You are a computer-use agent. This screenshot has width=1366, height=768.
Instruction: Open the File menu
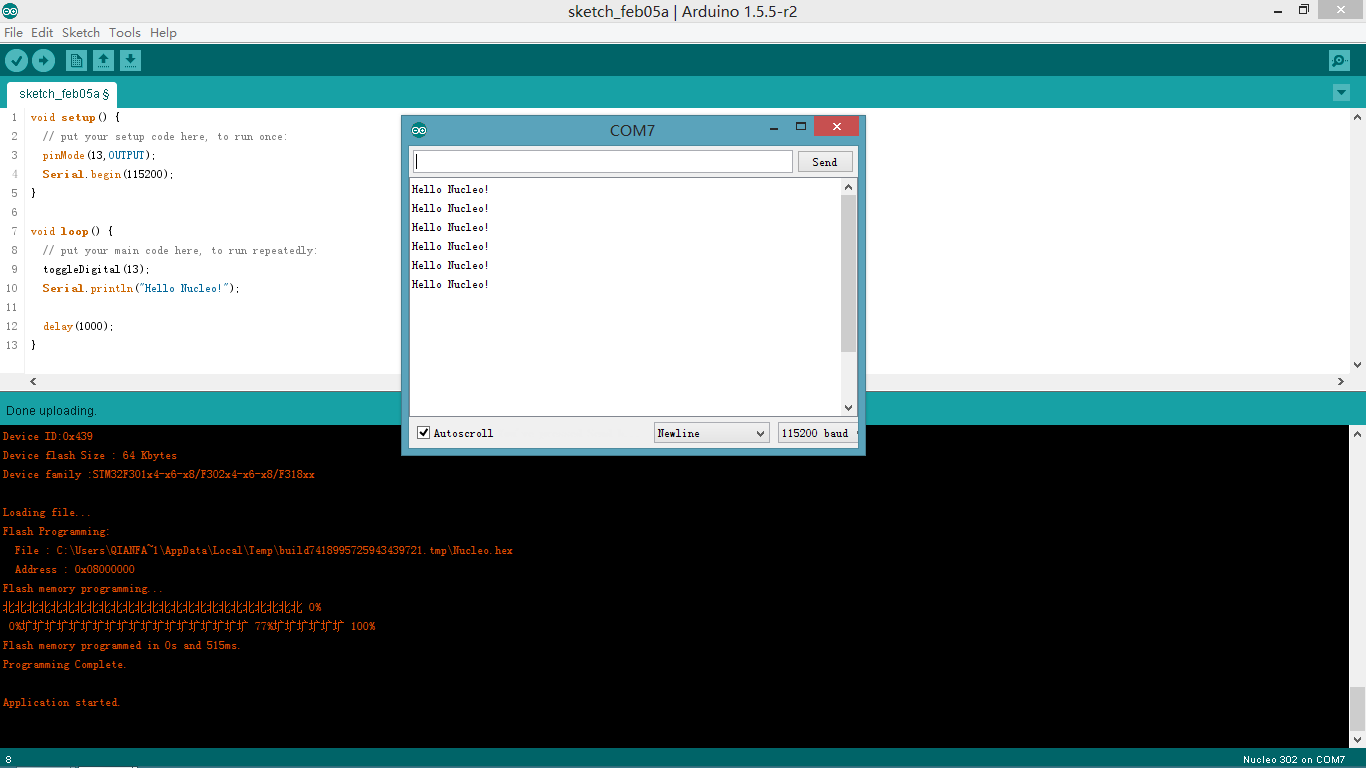[13, 32]
